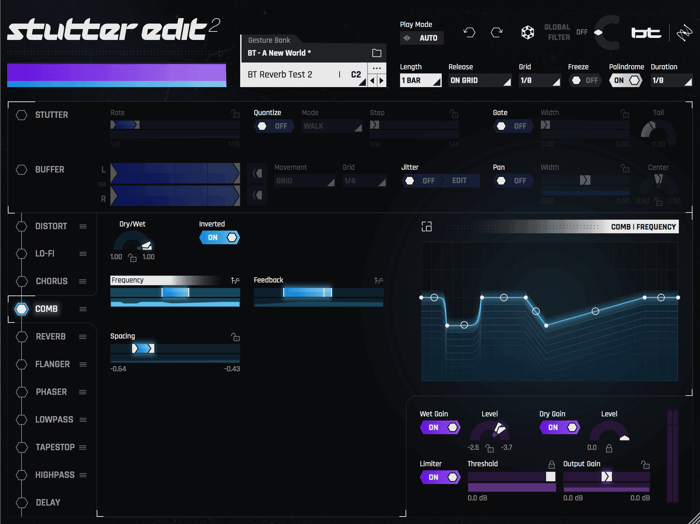Open the Grid 1/8 dropdown

tap(539, 81)
